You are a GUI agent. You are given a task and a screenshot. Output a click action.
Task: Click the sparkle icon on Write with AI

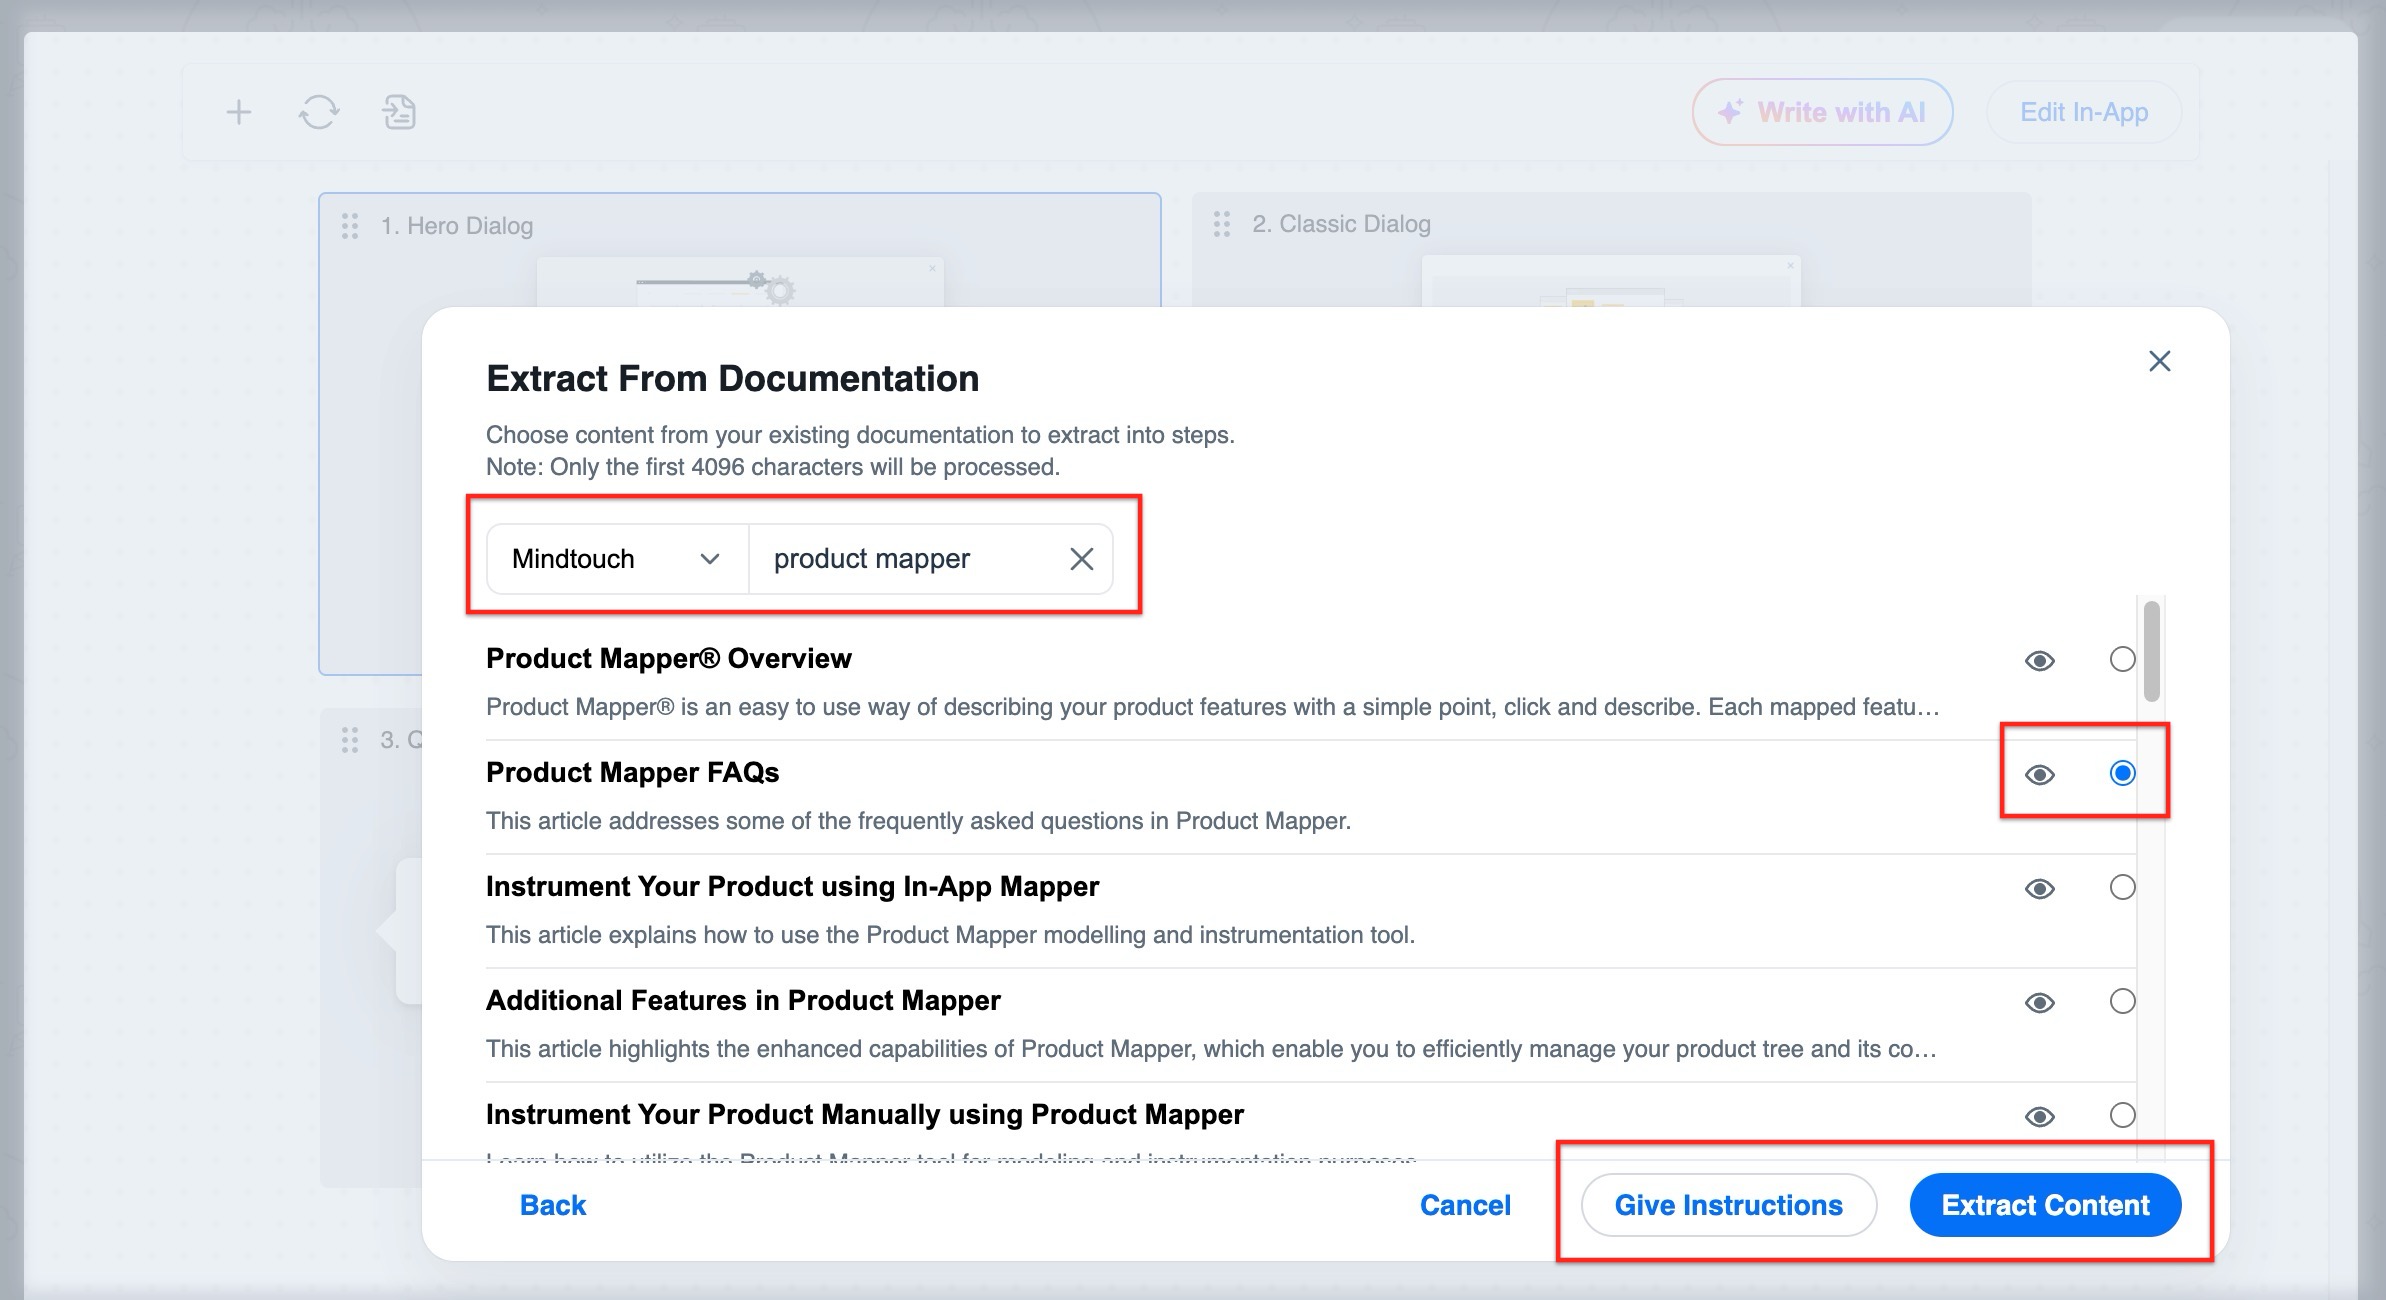1731,110
